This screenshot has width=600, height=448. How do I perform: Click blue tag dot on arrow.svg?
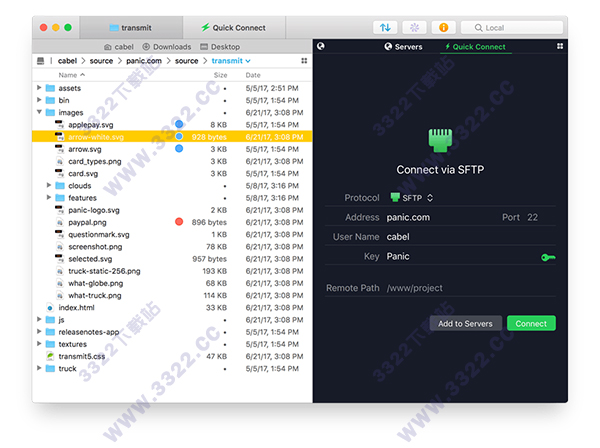point(179,148)
